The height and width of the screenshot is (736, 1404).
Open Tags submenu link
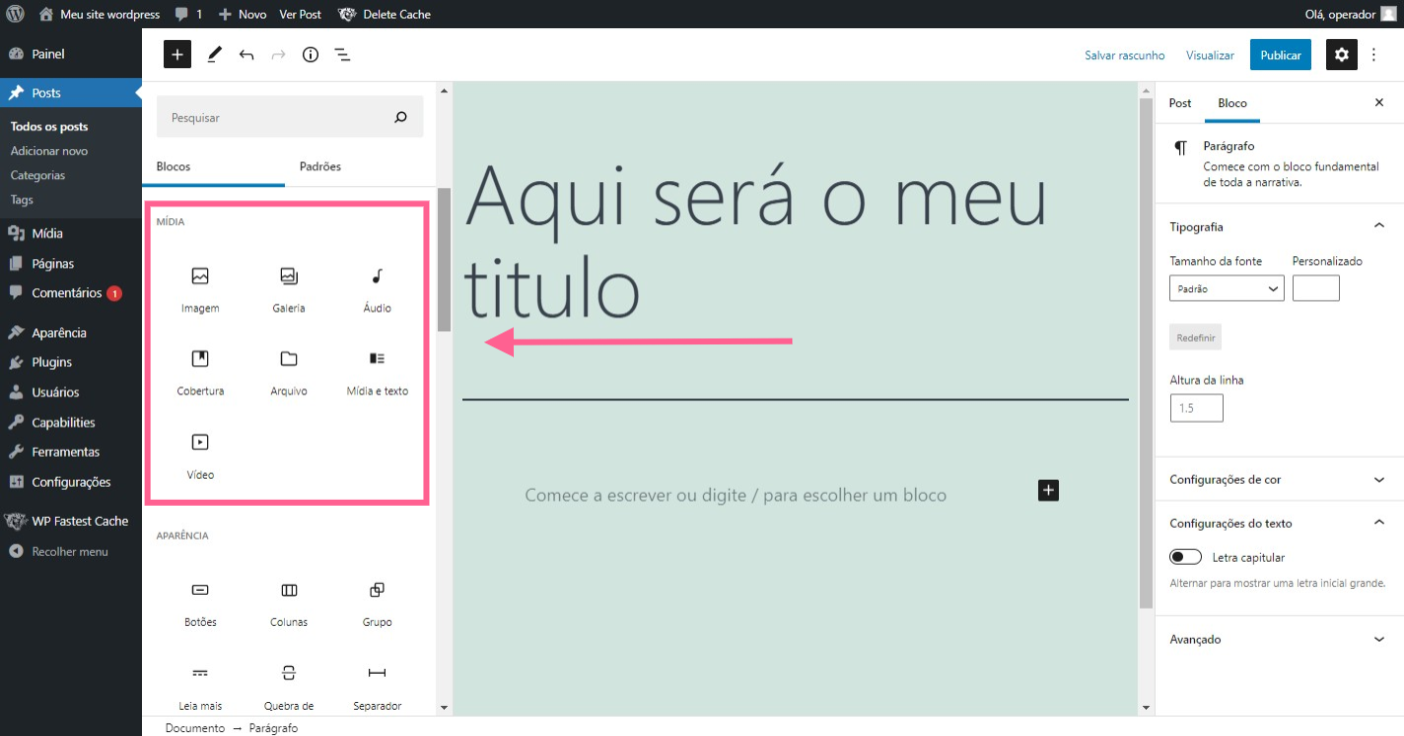pos(22,199)
